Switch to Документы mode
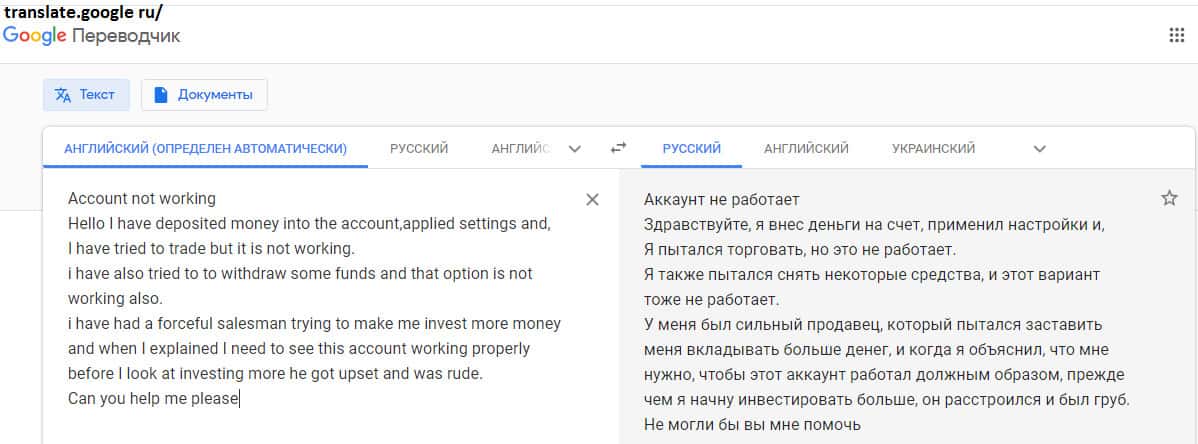The image size is (1198, 444). pos(204,95)
